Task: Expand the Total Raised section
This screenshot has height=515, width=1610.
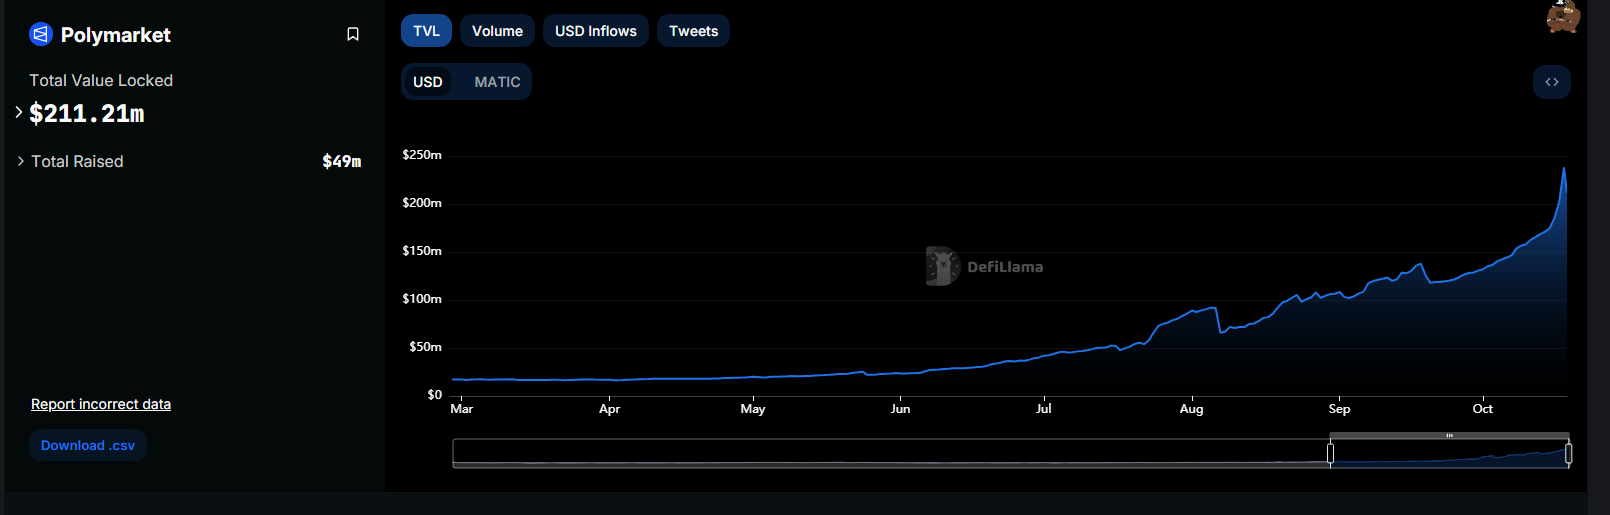Action: click(21, 161)
